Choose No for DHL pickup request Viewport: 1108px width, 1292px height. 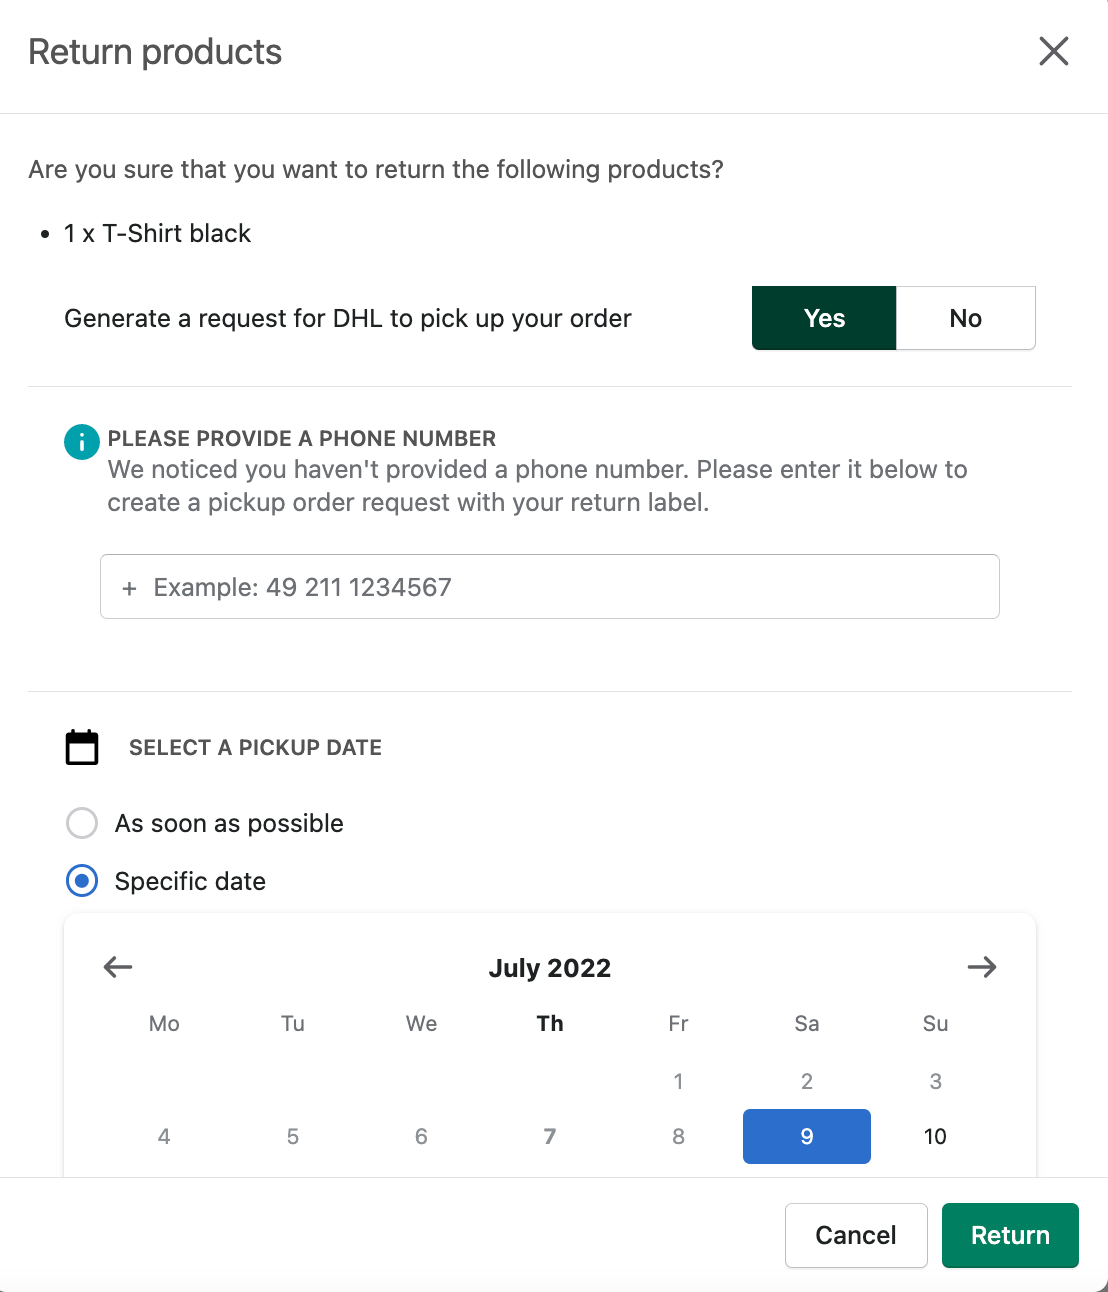(965, 318)
